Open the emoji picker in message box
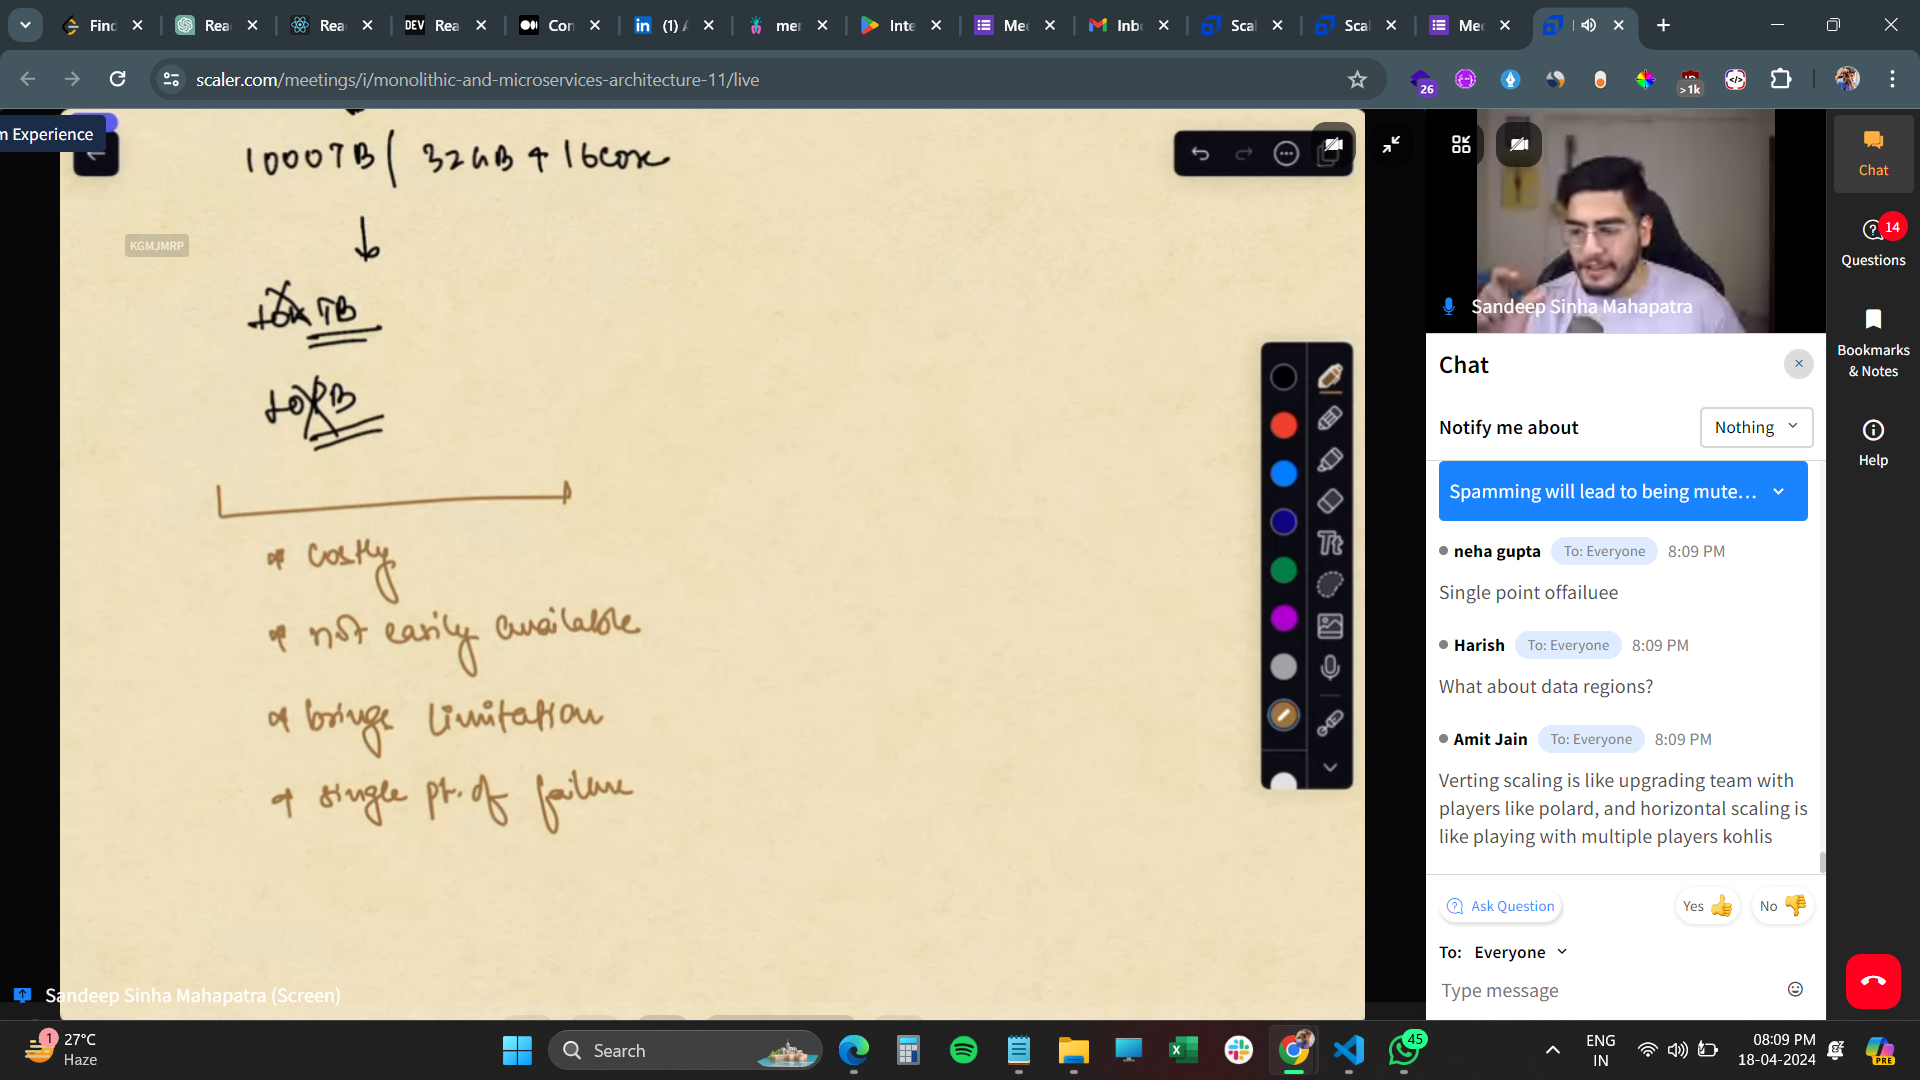Screen dimensions: 1920x1080 1795,989
